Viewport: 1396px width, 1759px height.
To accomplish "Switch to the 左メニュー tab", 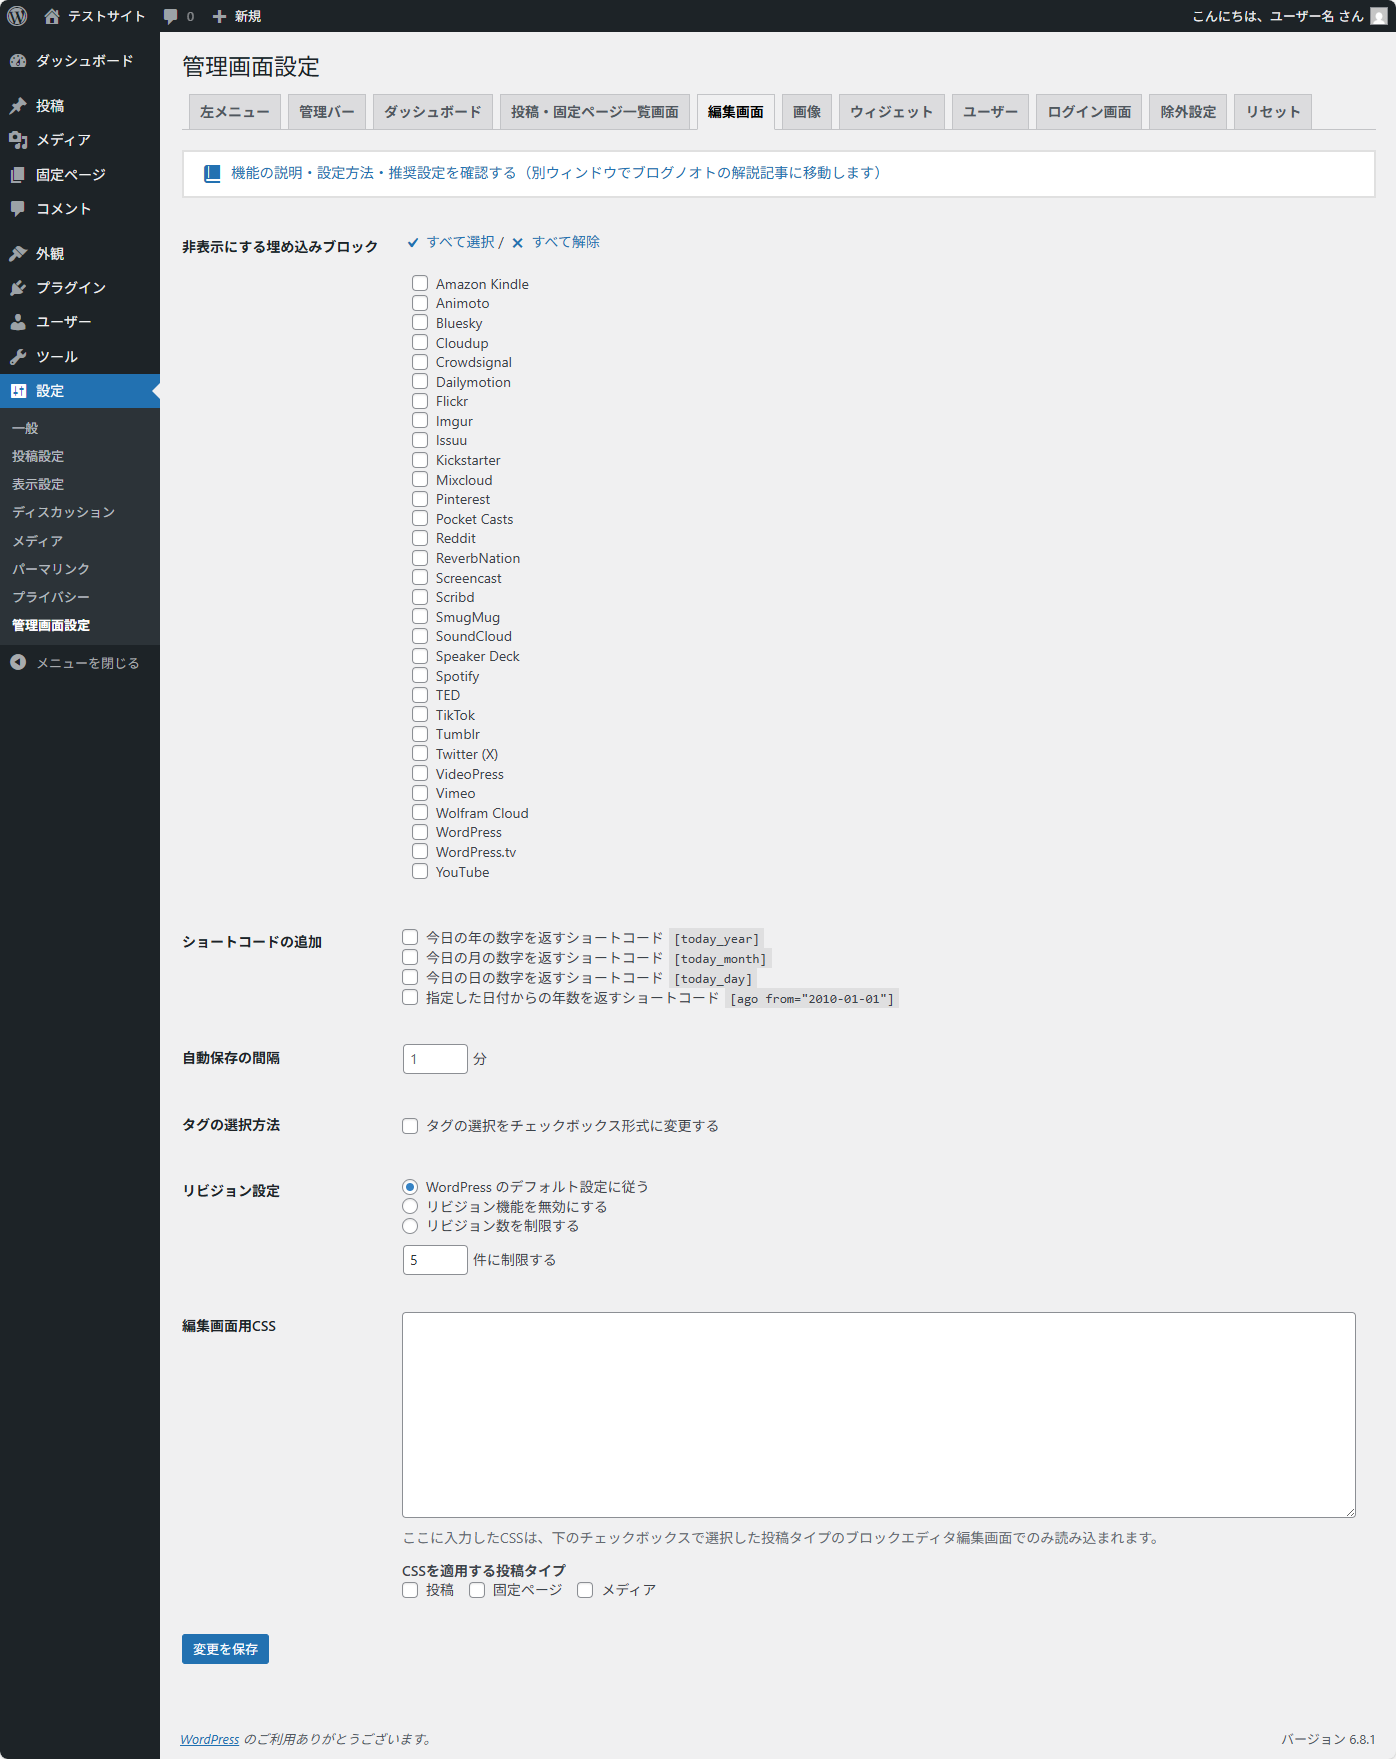I will pyautogui.click(x=235, y=112).
